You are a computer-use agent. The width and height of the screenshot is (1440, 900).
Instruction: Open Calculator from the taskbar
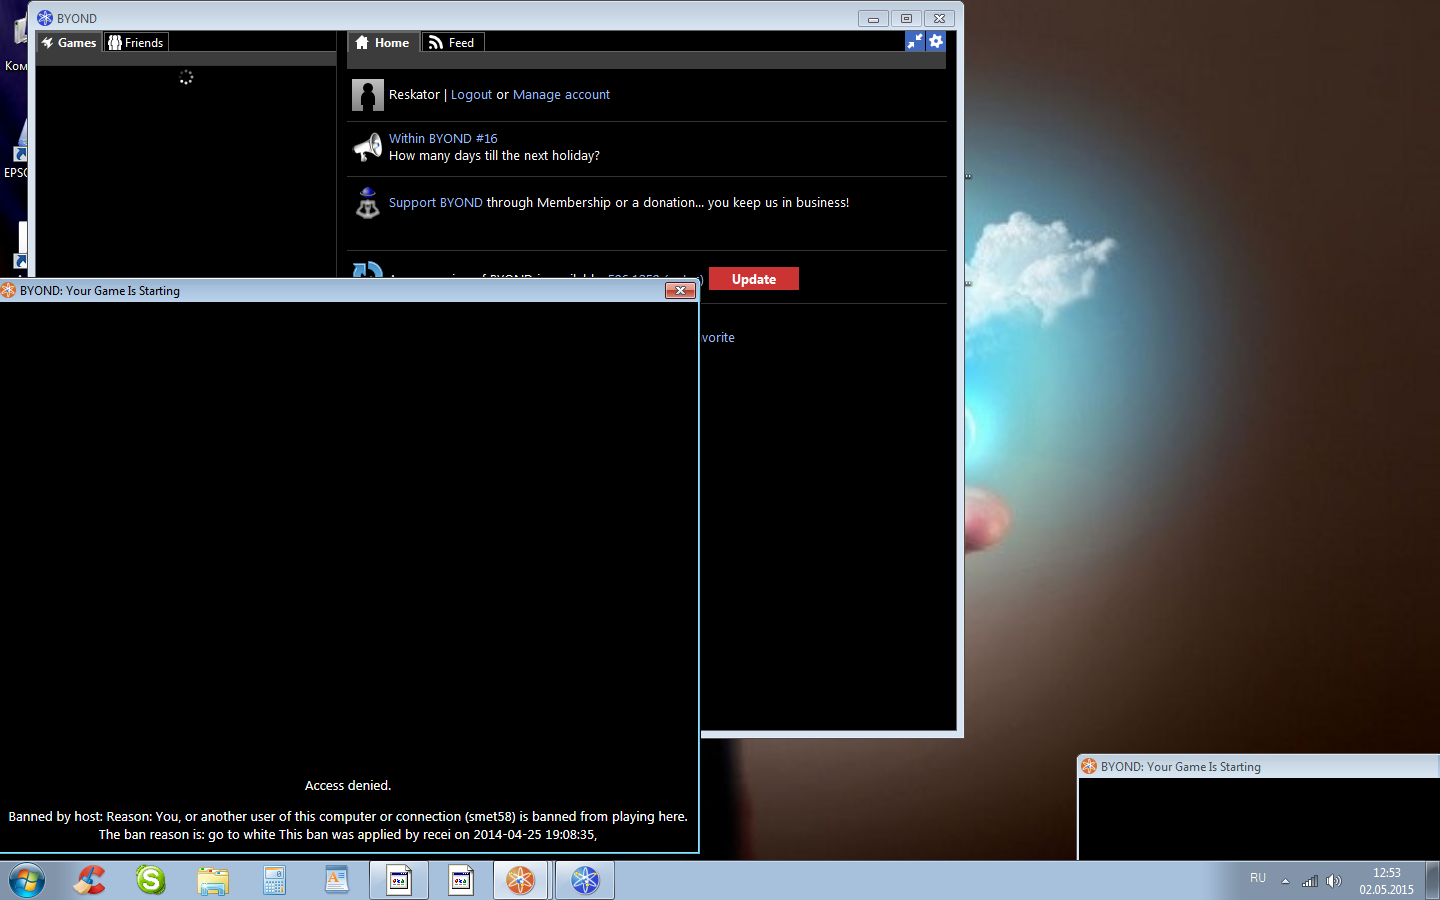tap(275, 880)
